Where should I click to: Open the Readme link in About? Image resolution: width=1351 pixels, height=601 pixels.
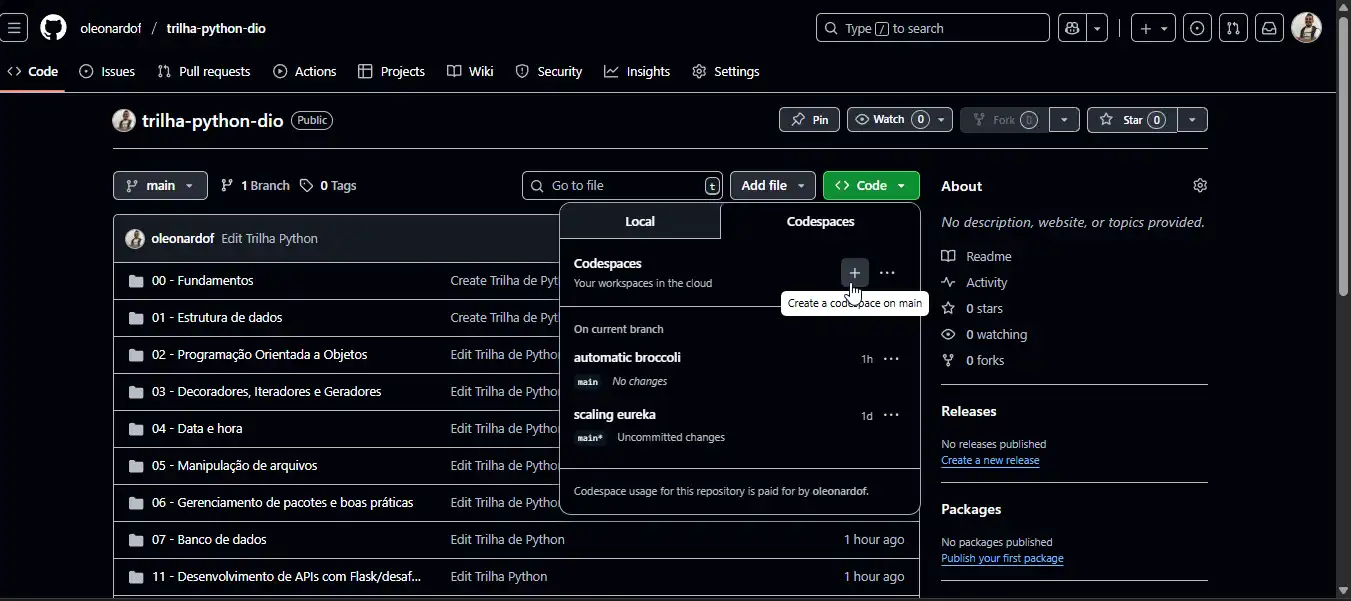(989, 257)
